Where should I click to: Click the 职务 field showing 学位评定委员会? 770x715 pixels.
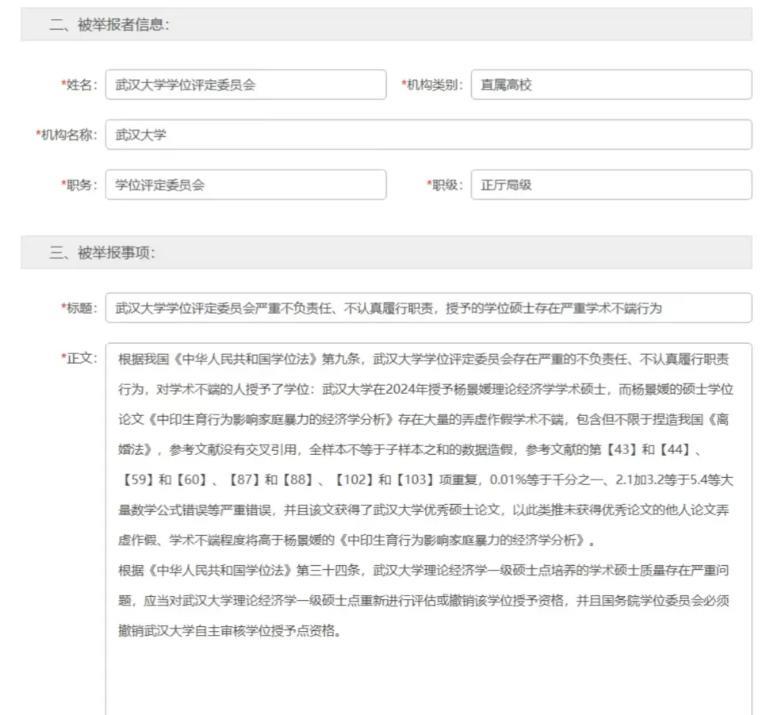click(246, 185)
